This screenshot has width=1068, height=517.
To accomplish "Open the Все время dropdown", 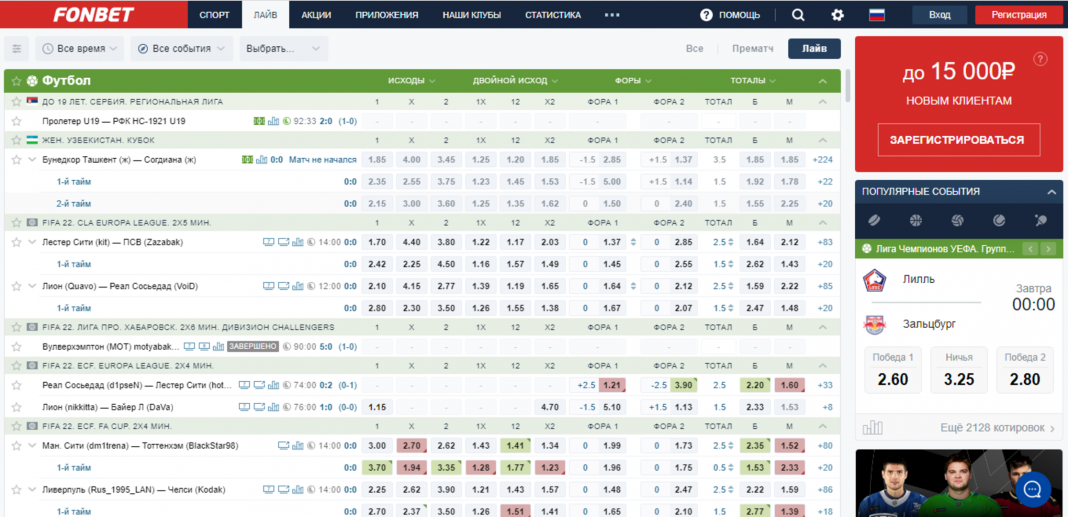I will [80, 49].
